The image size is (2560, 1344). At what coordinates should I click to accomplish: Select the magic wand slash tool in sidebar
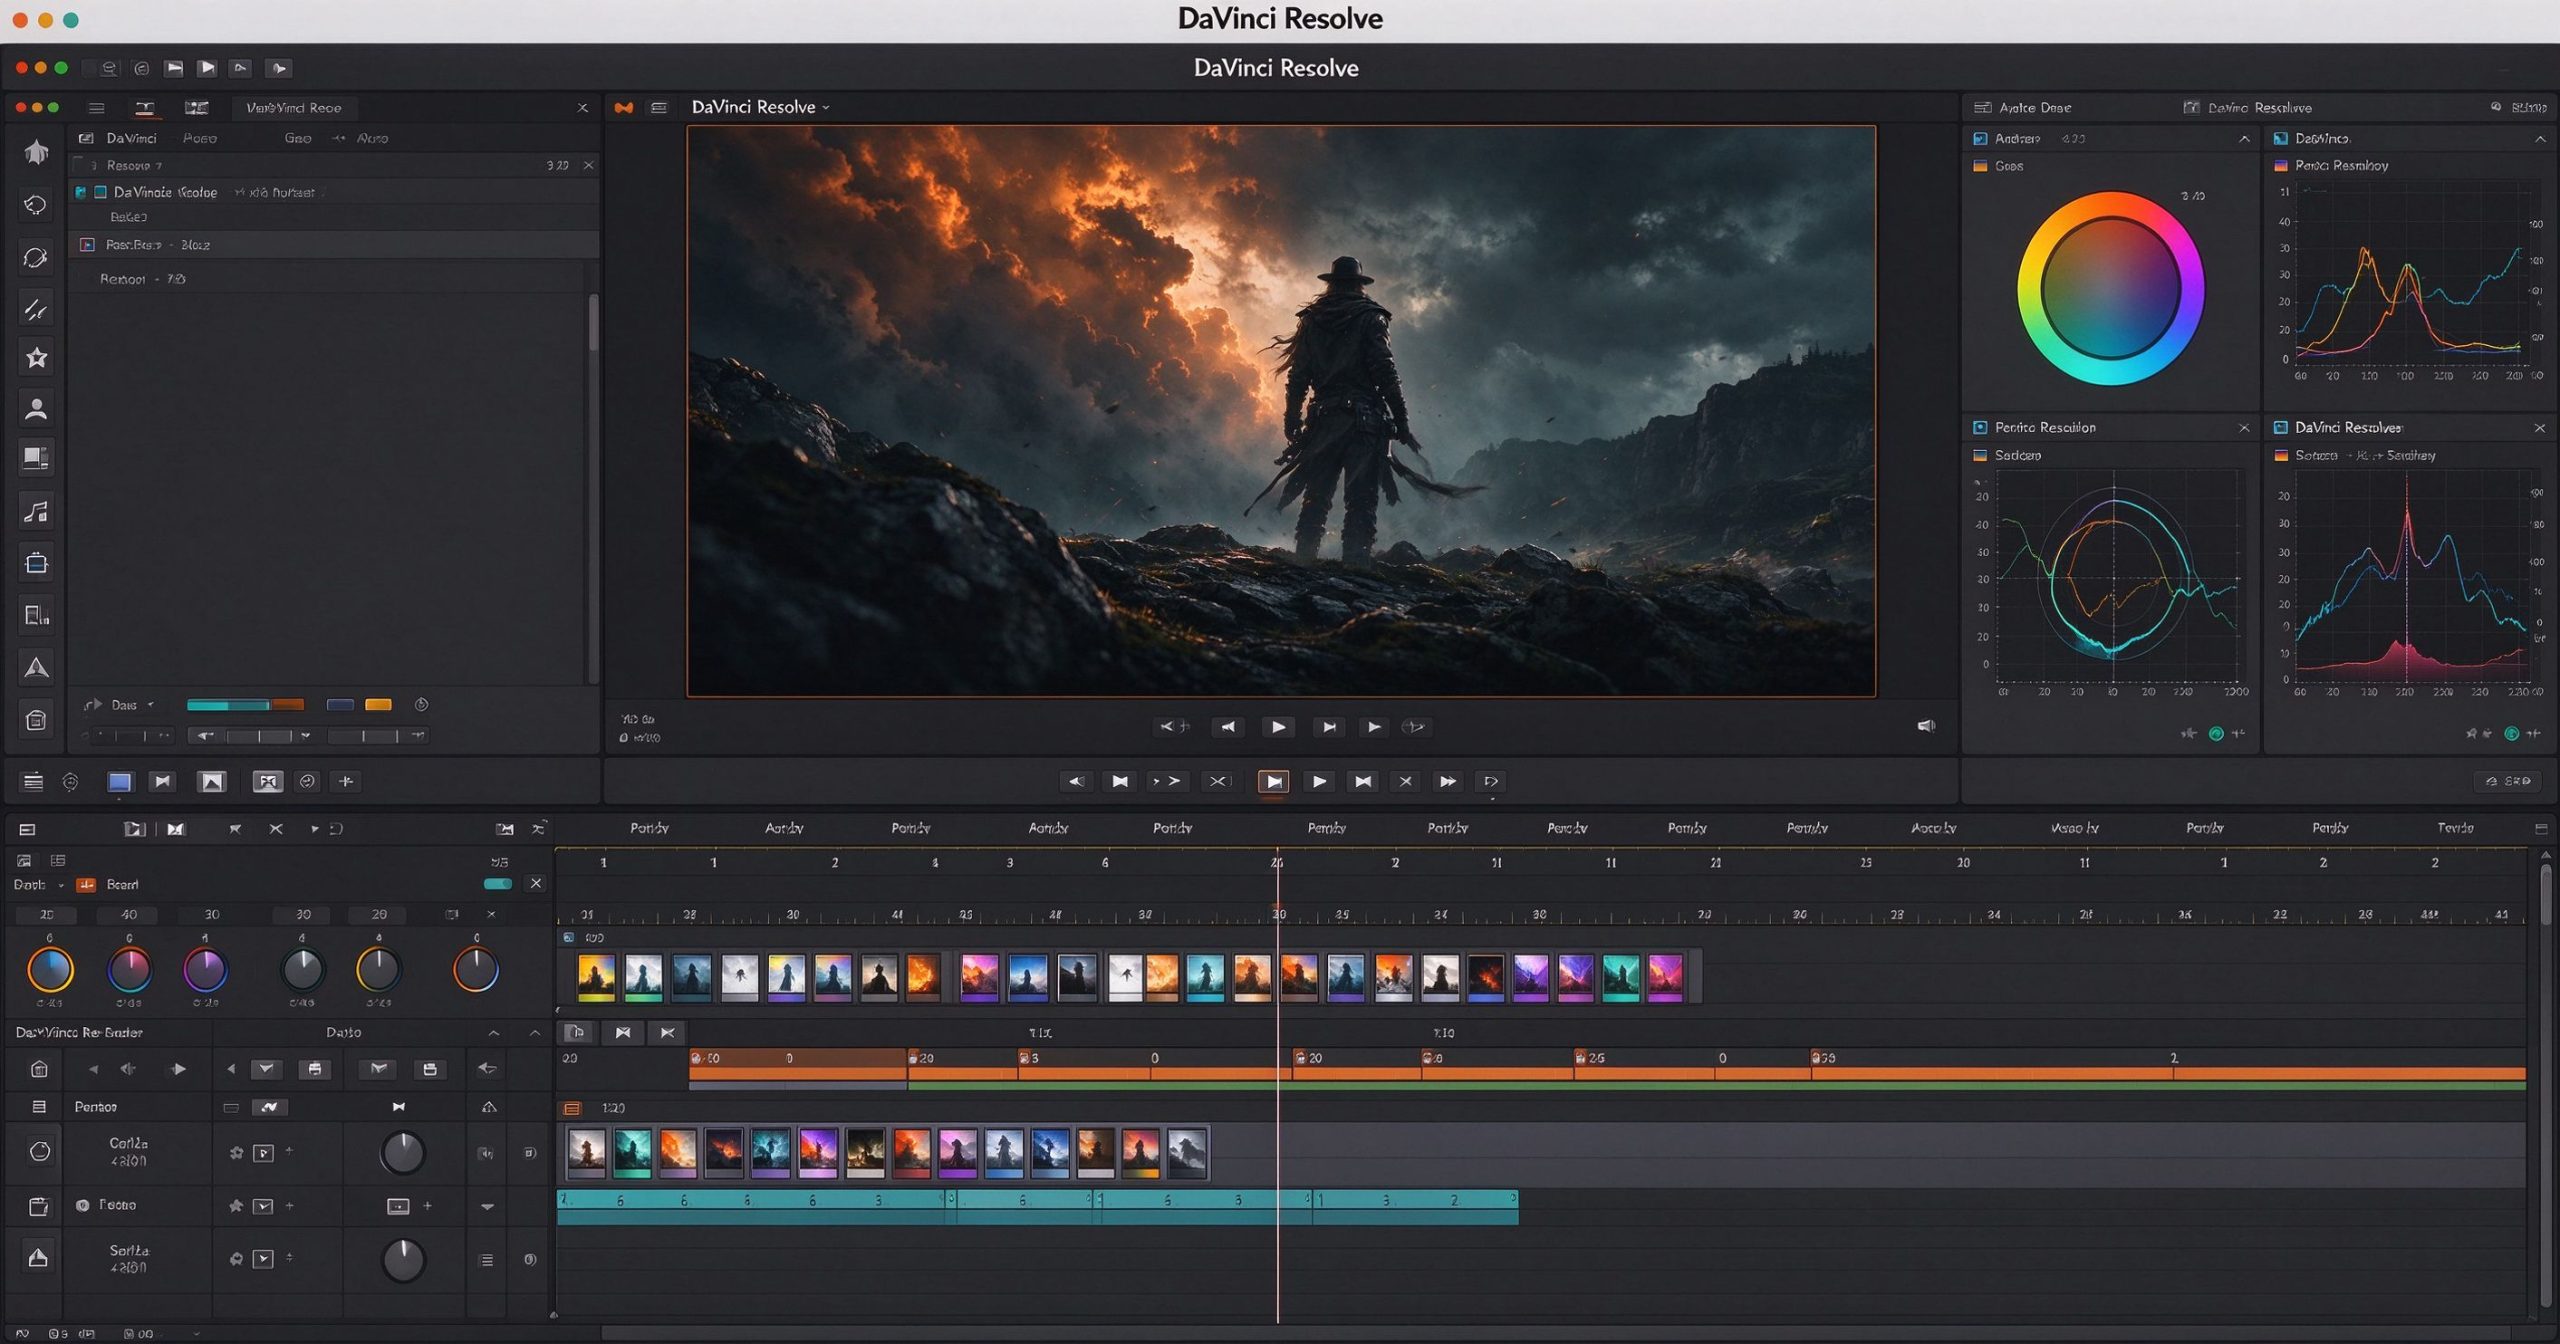tap(36, 310)
